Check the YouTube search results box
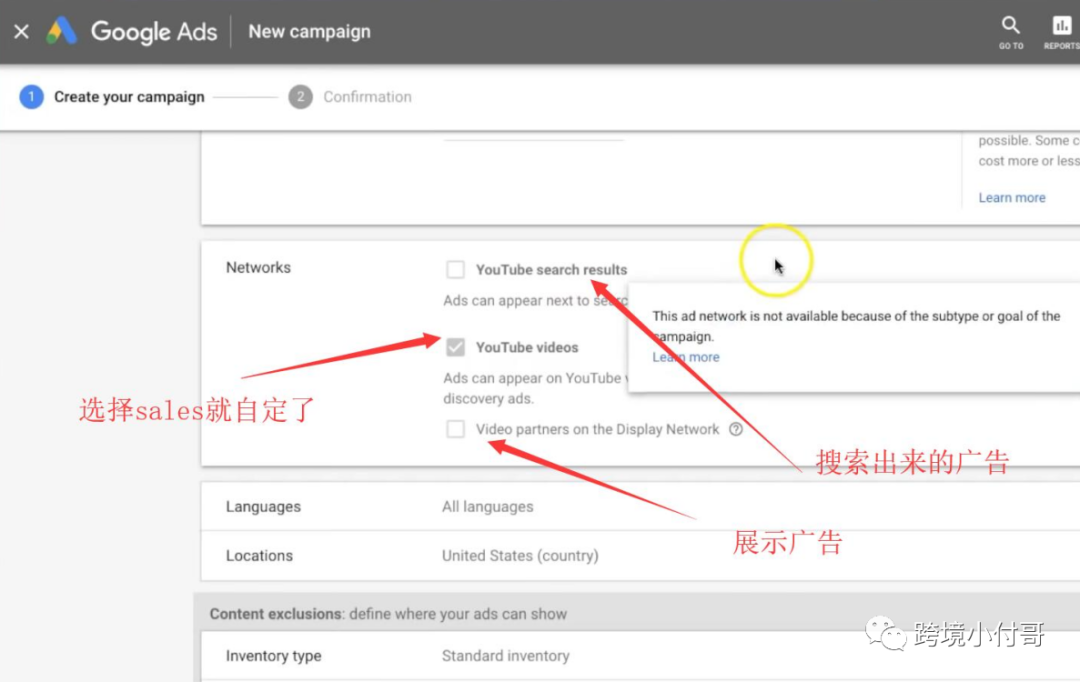 pyautogui.click(x=455, y=269)
